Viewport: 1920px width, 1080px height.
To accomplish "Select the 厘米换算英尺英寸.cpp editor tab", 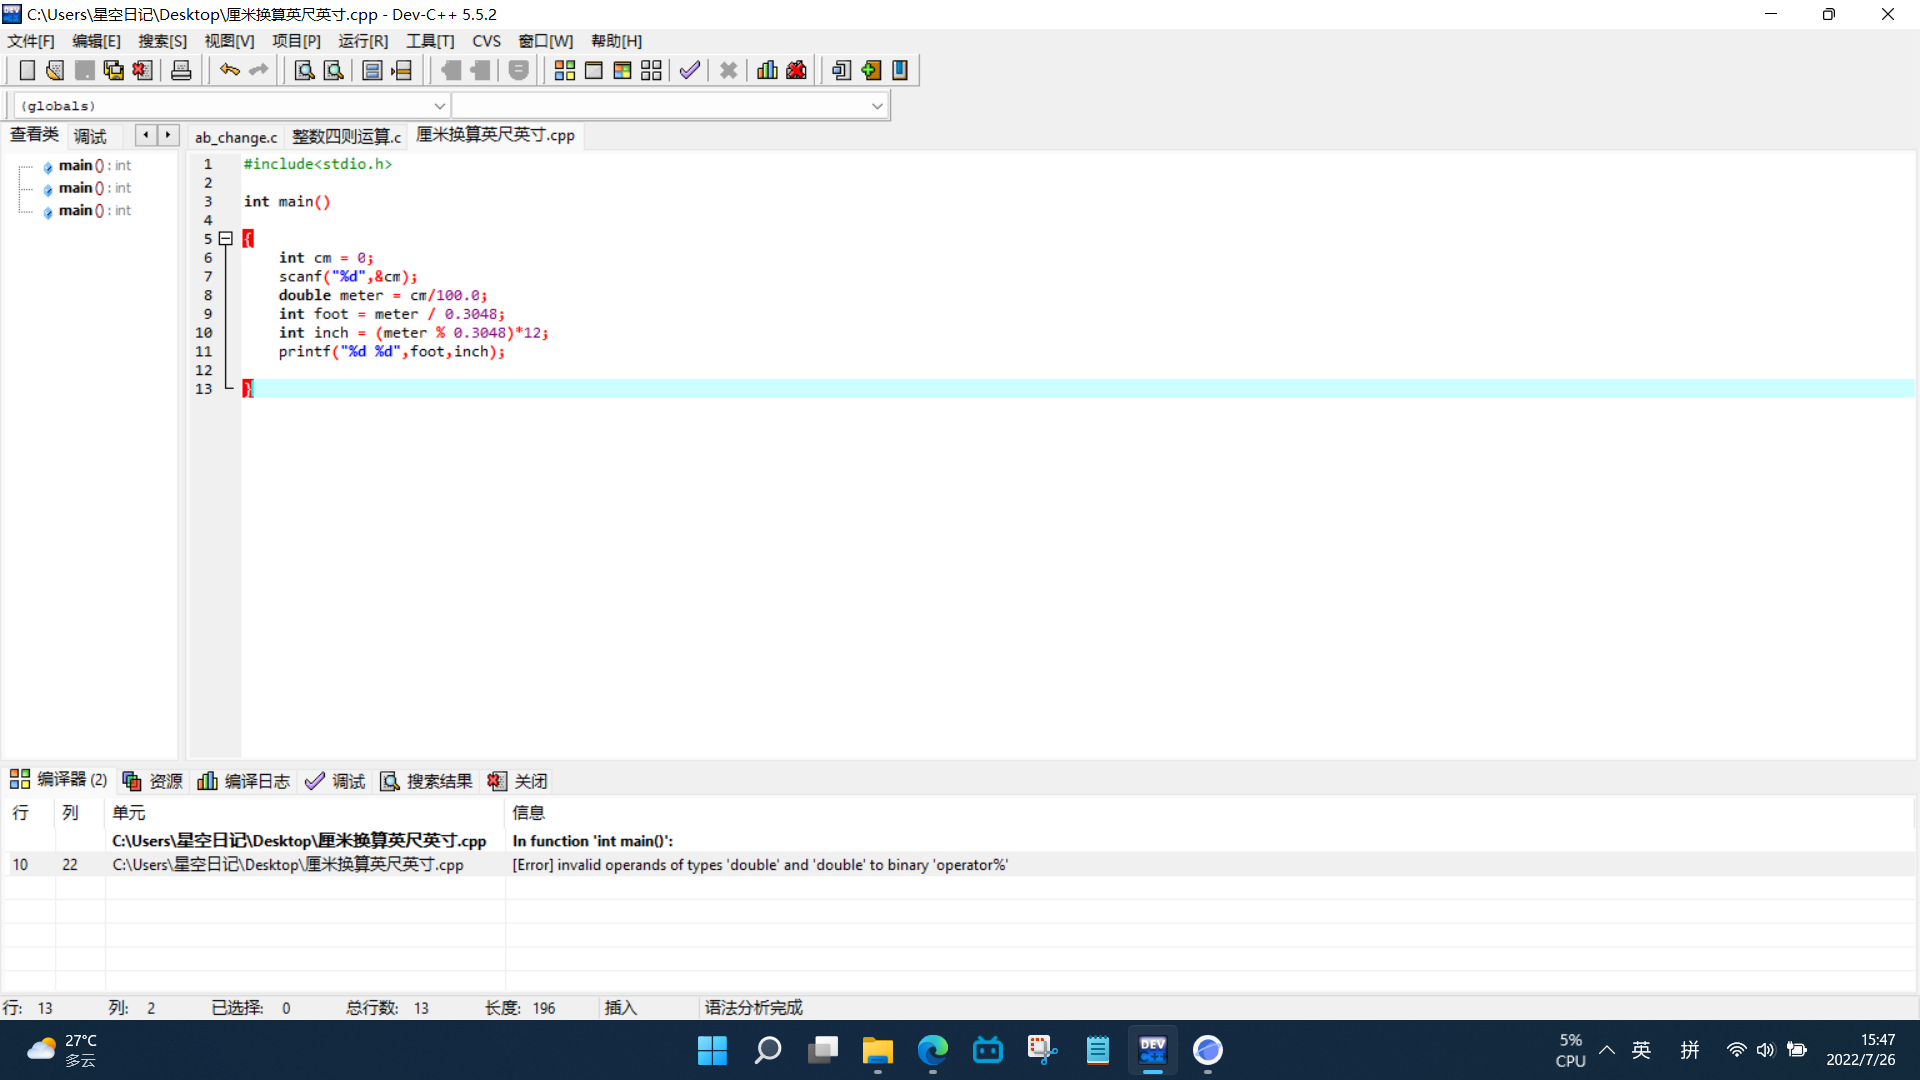I will tap(495, 135).
